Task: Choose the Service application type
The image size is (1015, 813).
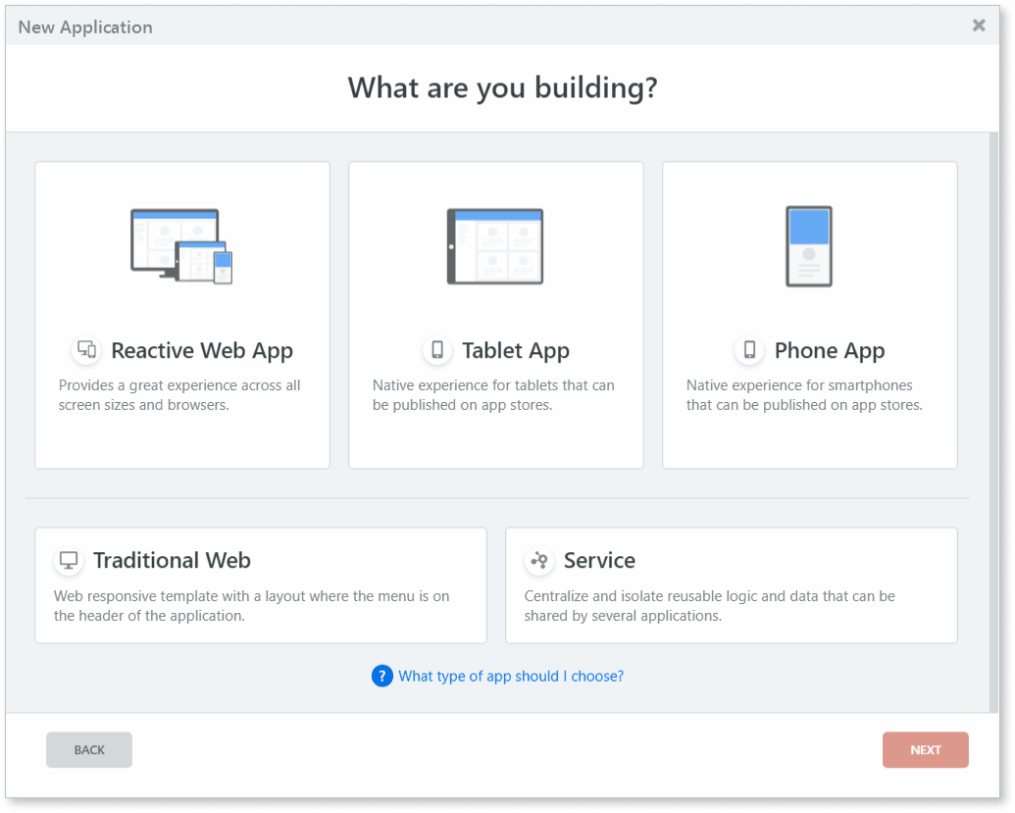Action: [731, 585]
